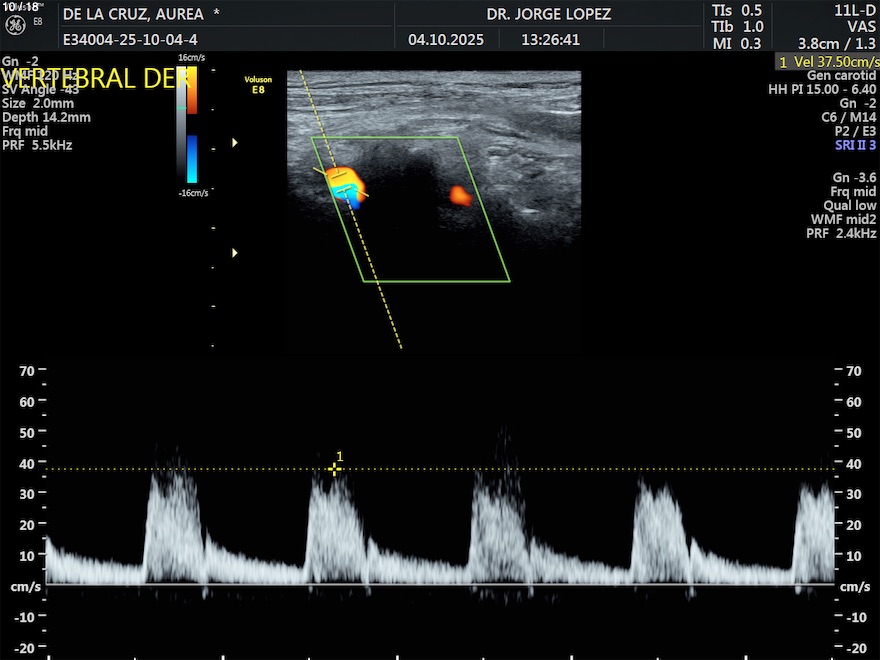Click the spectral Doppler baseline at zero

[x=440, y=585]
